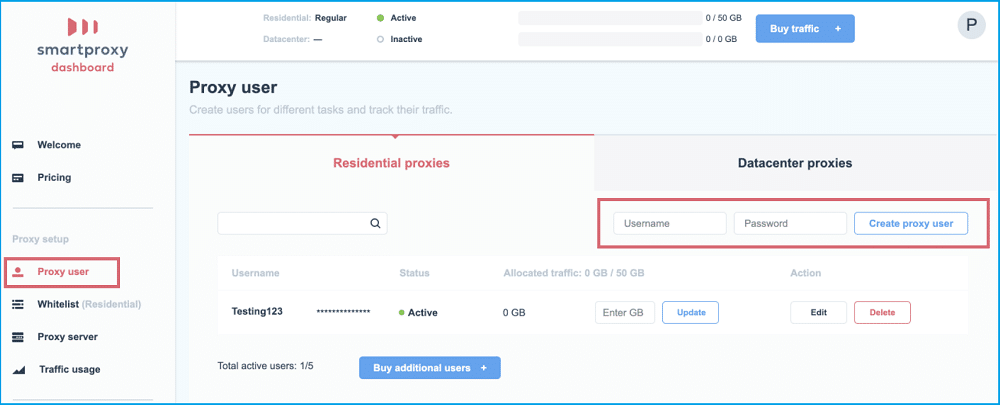Viewport: 1000px width, 405px height.
Task: Focus the Username input field
Action: tap(670, 223)
